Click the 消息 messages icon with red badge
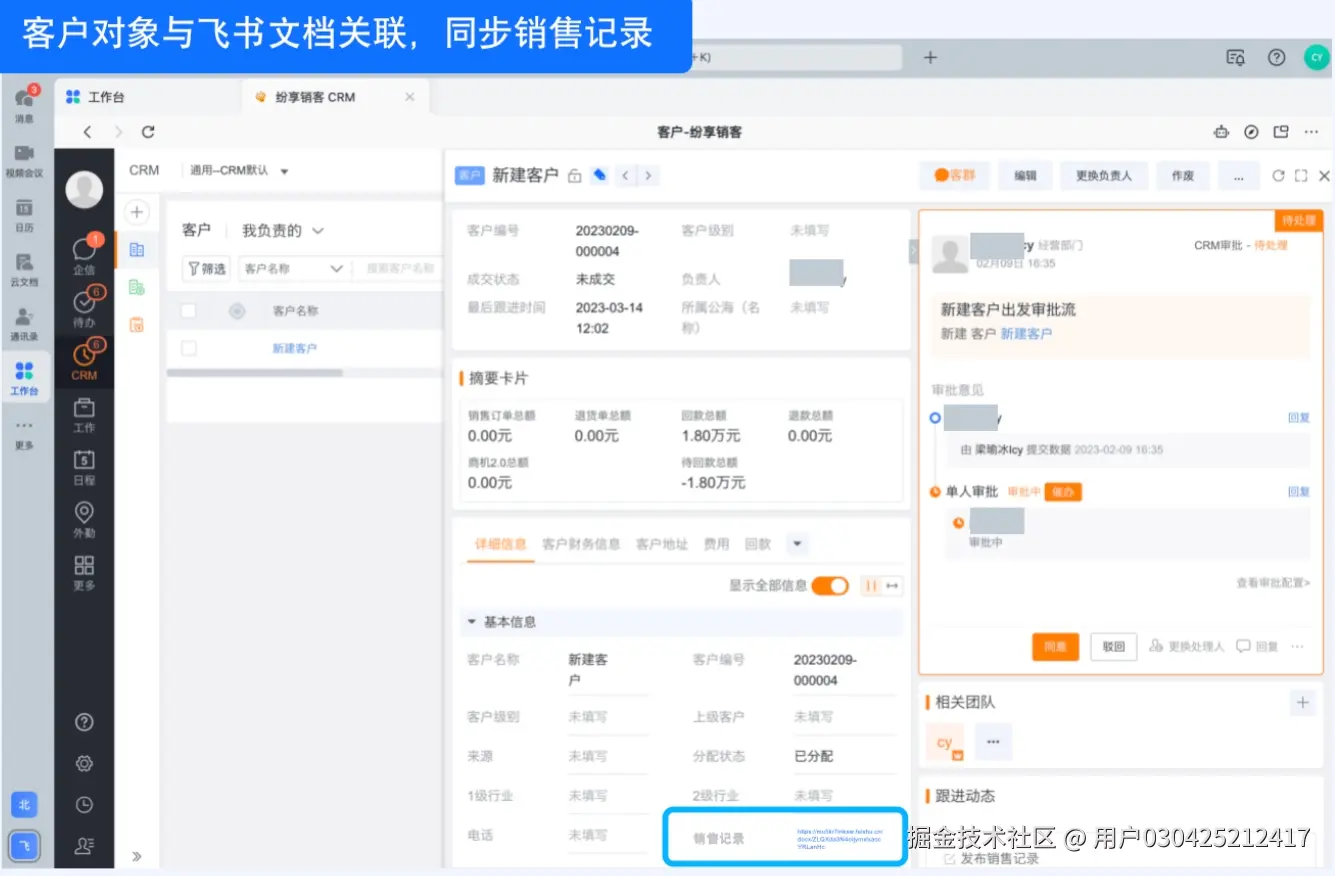 point(25,98)
